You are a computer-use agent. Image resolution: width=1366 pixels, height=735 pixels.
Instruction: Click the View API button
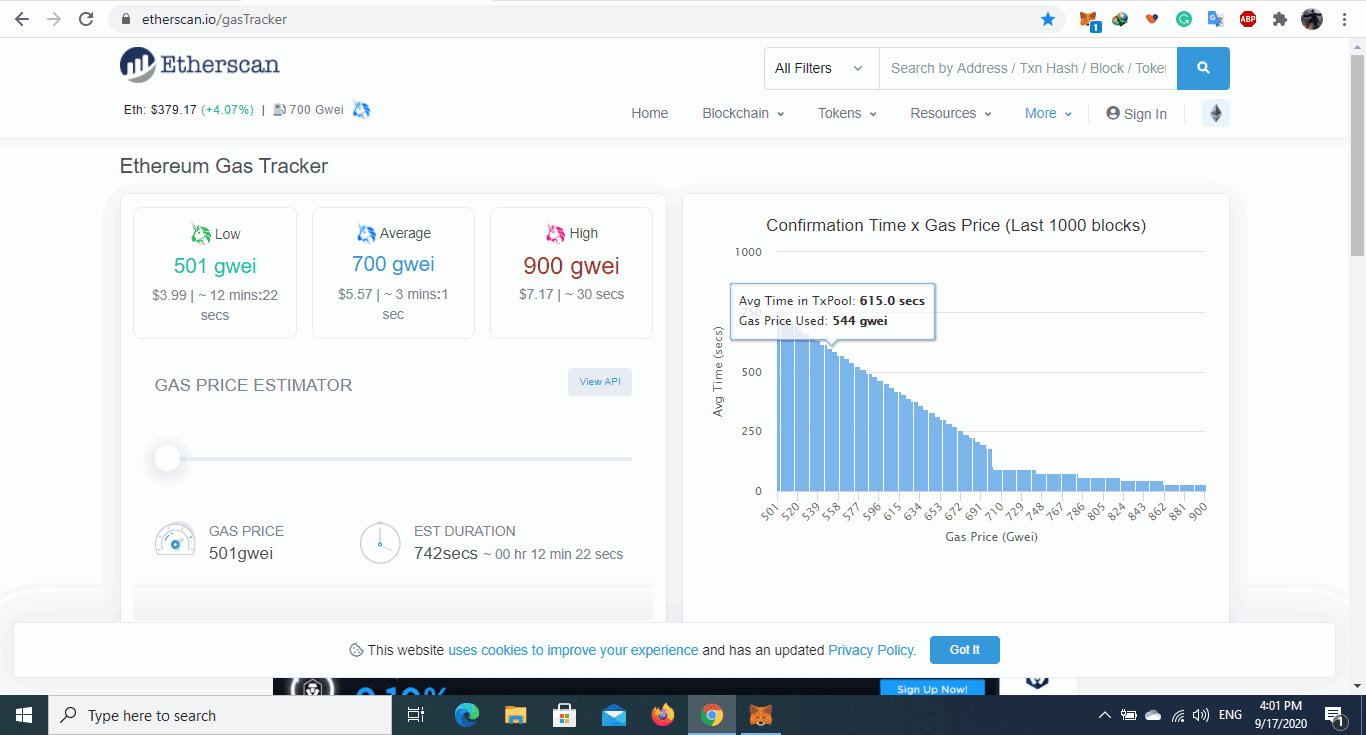(600, 382)
